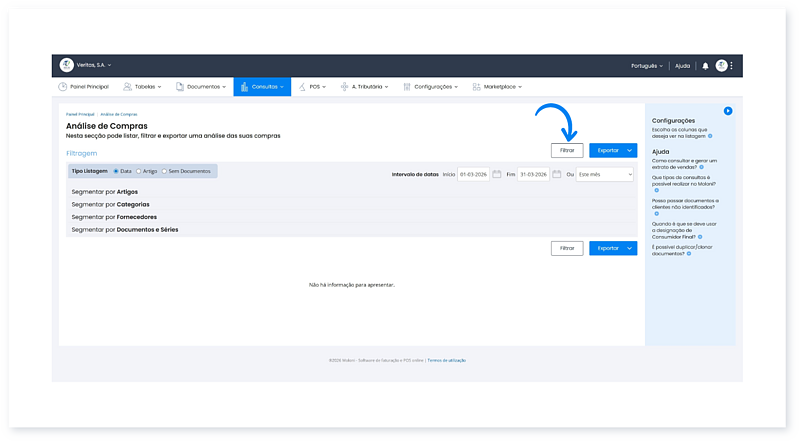Viewport: 800px width, 442px height.
Task: Click the Tabelas people icon
Action: pyautogui.click(x=127, y=87)
